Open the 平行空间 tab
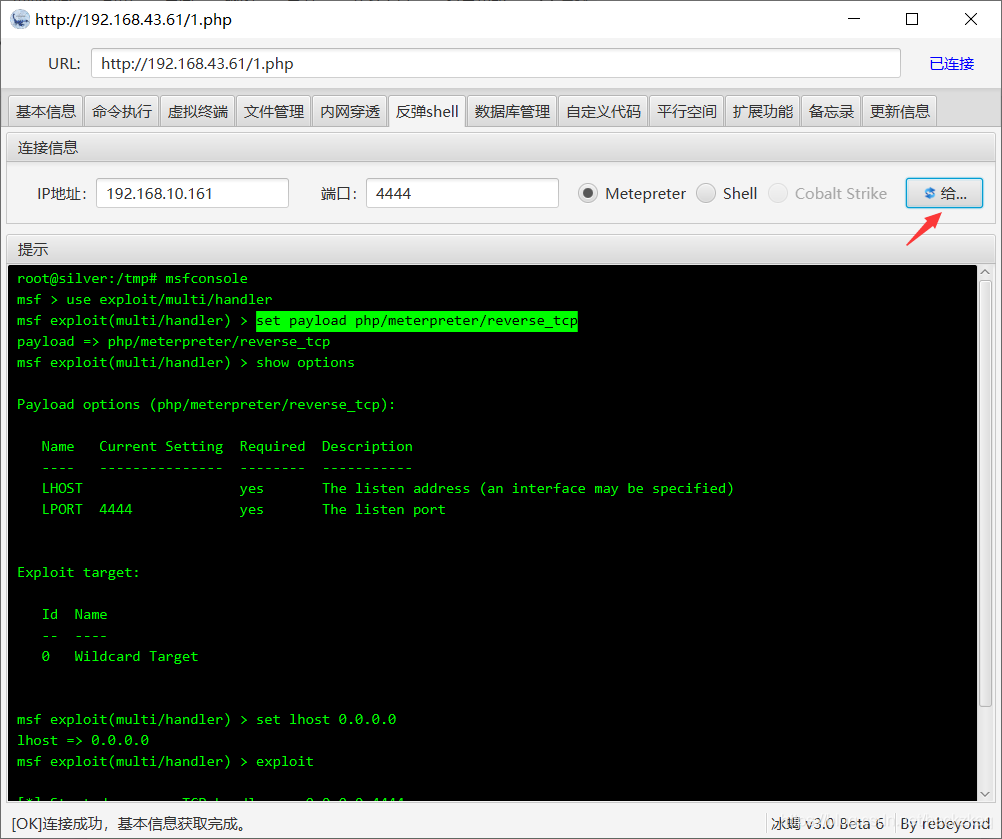This screenshot has width=1002, height=839. (687, 111)
